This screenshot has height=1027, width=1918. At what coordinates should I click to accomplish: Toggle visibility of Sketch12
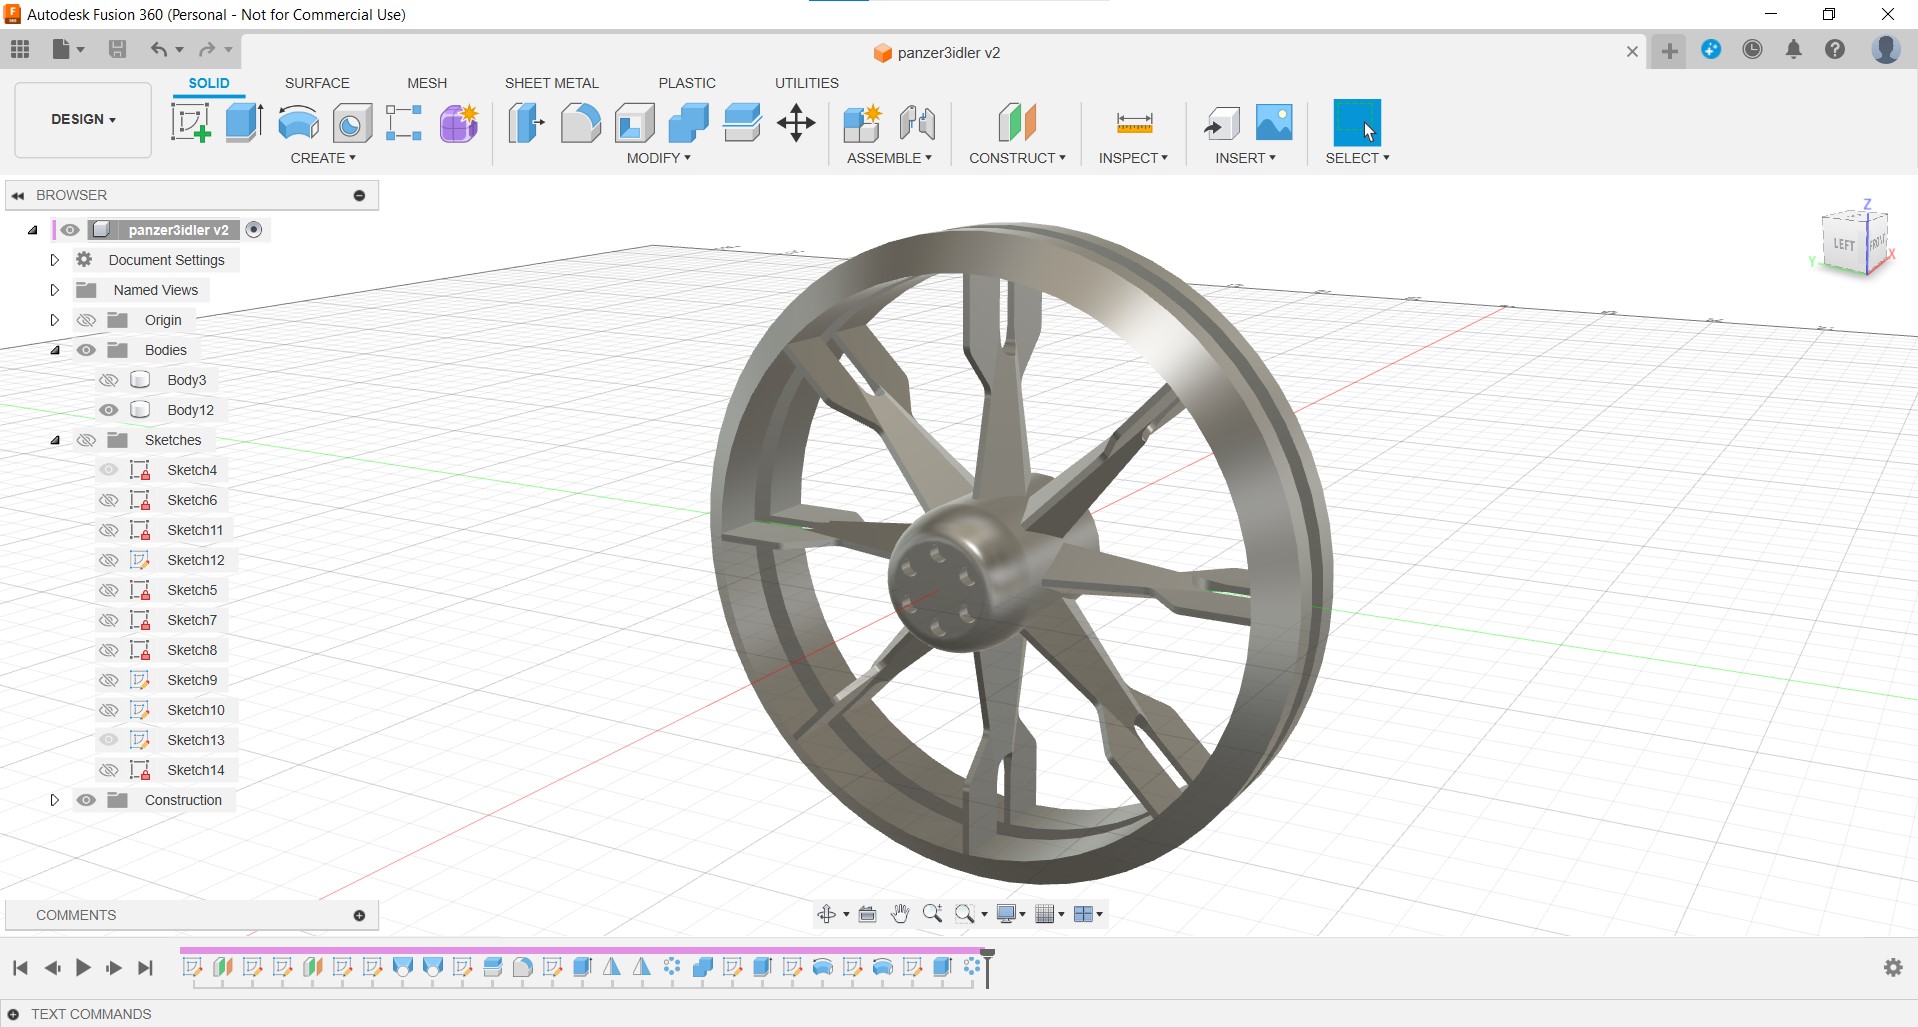109,560
